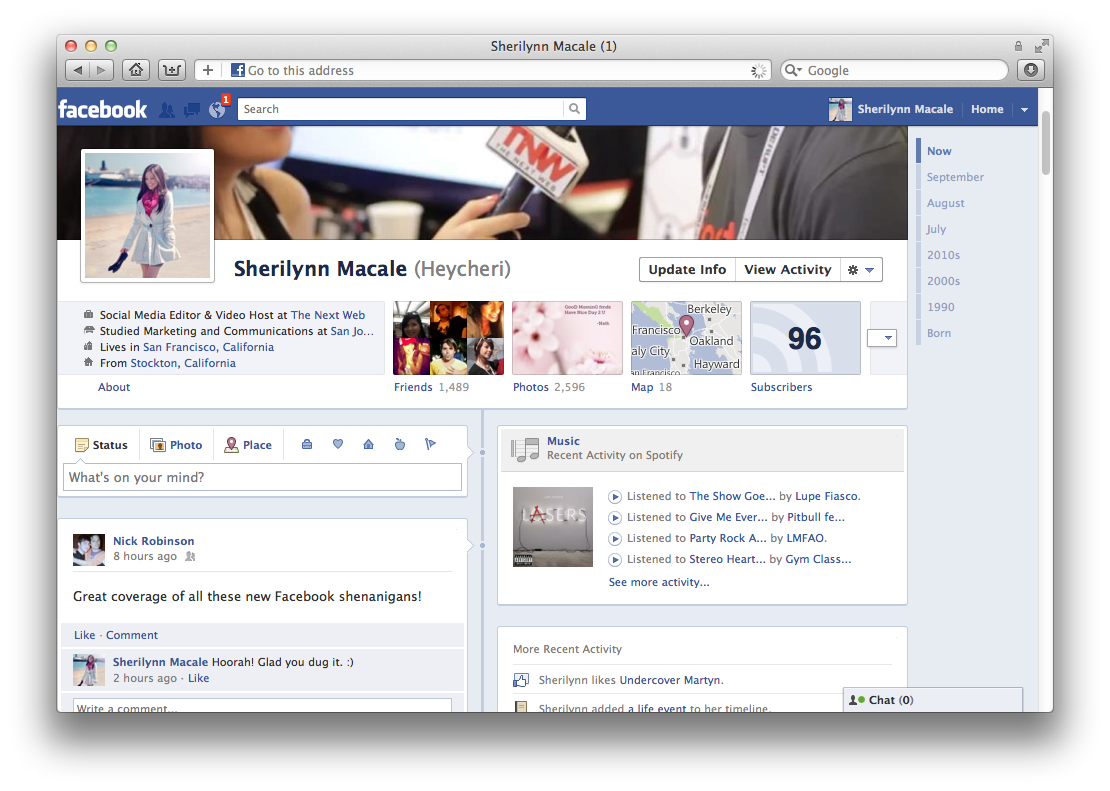Select the Photo composer tab
This screenshot has width=1110, height=791.
(176, 445)
